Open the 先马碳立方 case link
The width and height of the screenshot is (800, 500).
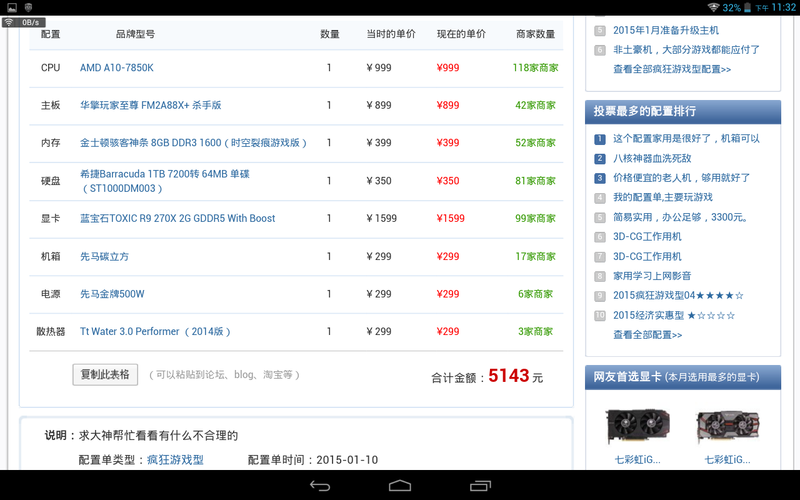point(104,256)
